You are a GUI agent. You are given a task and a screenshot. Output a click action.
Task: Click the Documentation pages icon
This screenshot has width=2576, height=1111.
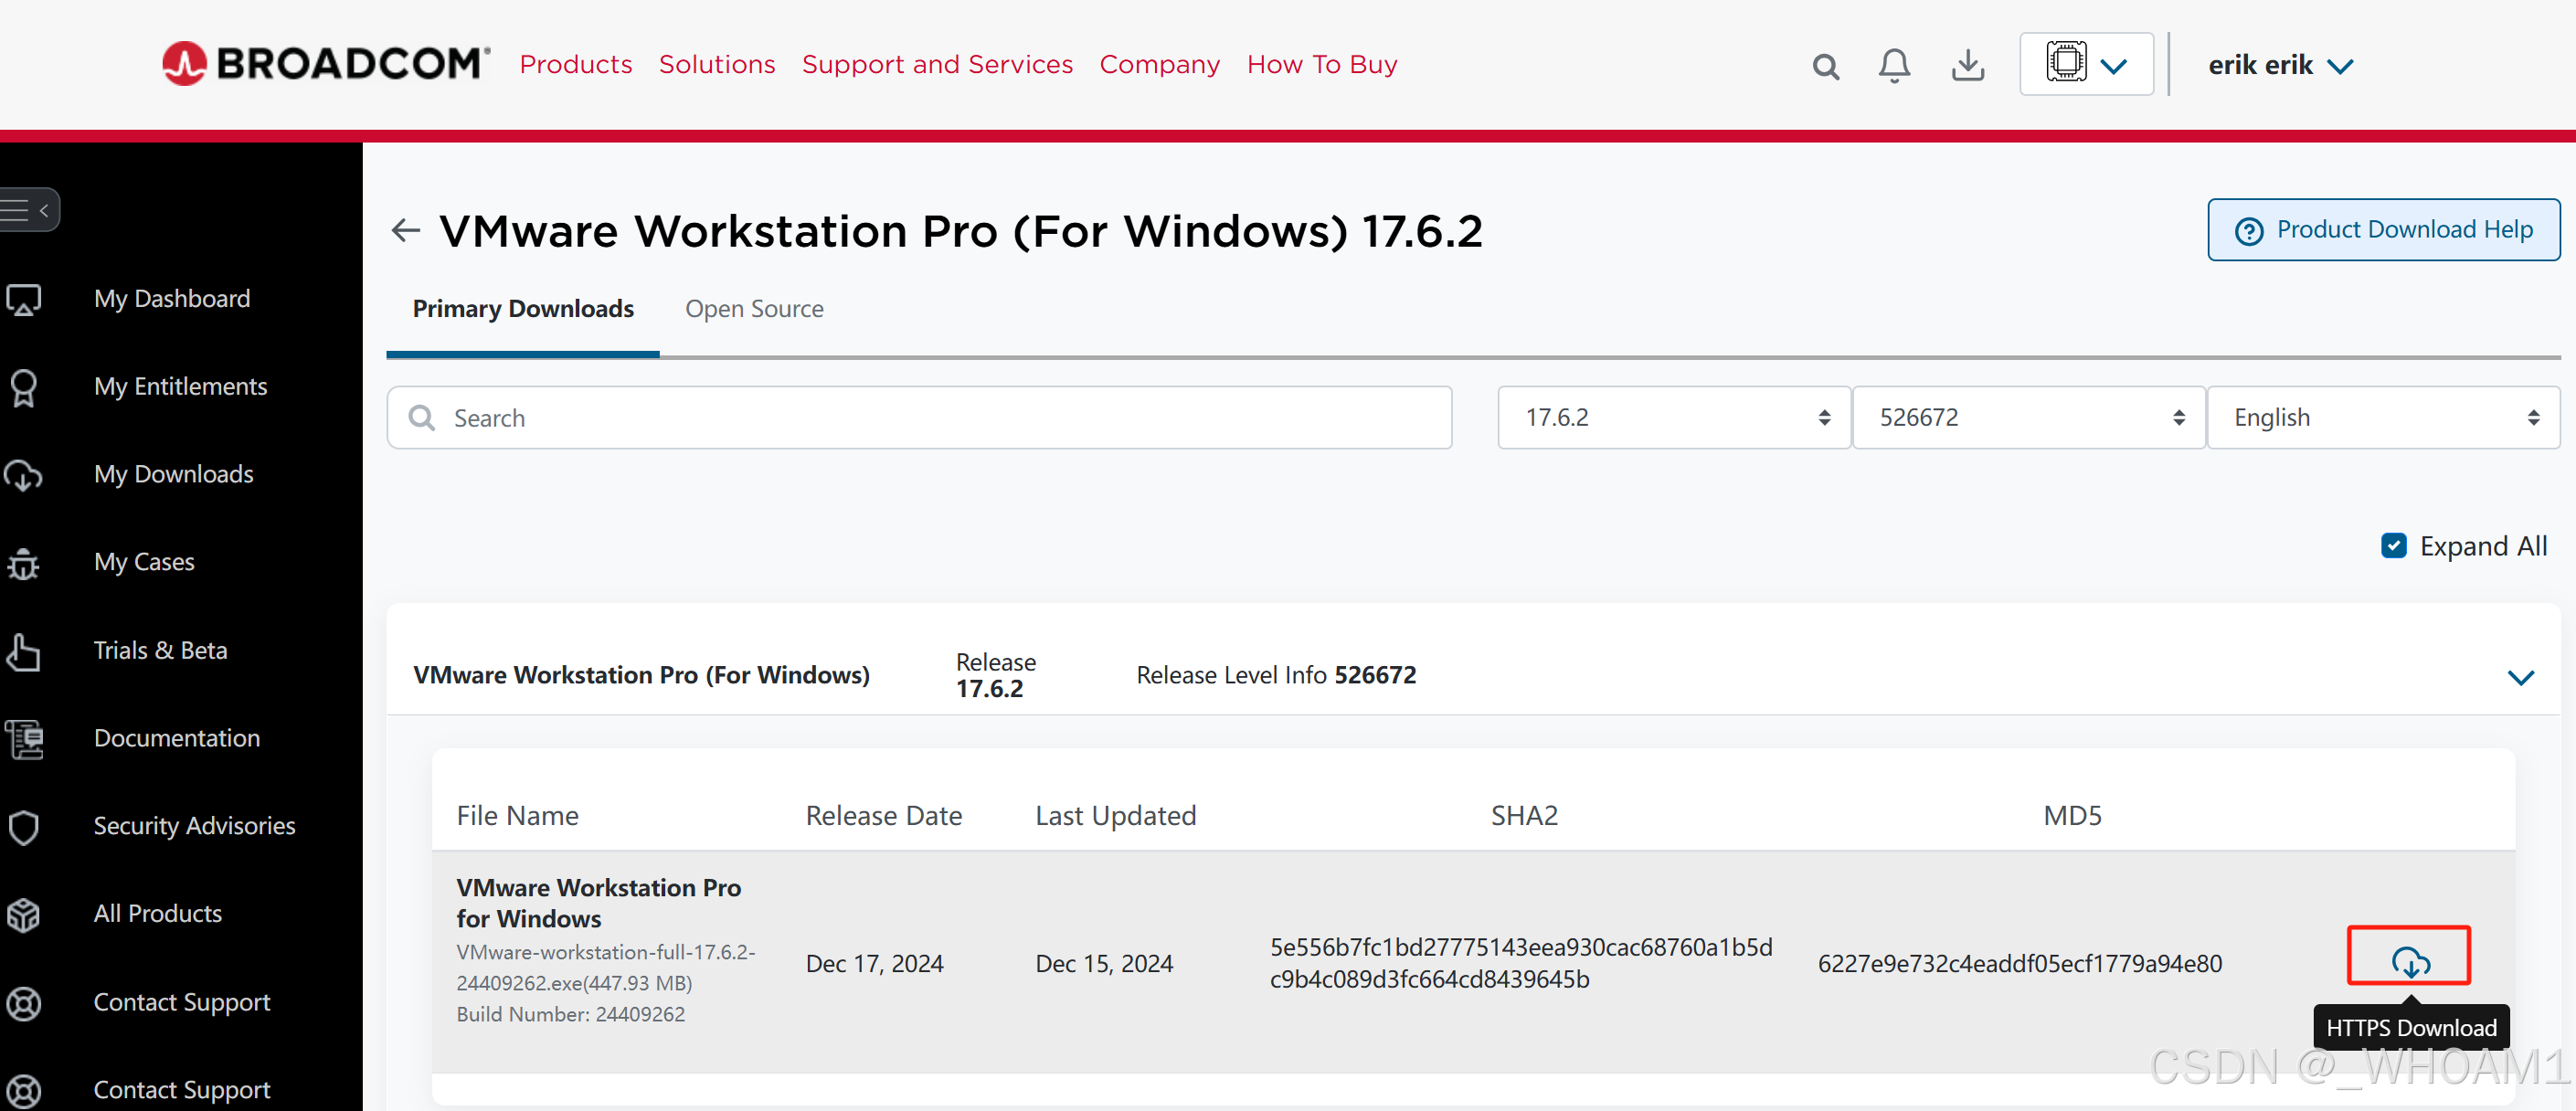pos(24,739)
